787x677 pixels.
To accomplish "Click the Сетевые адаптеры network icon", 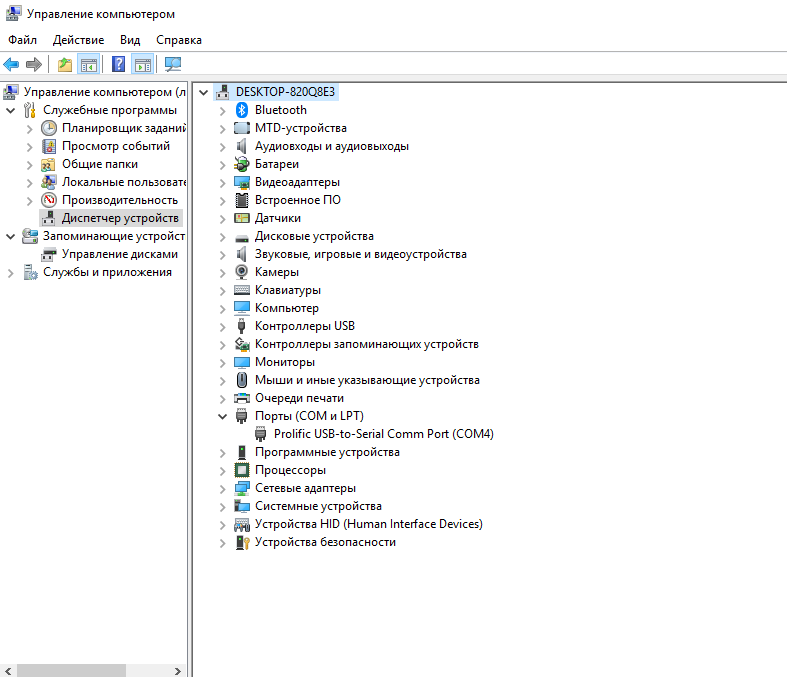I will (x=242, y=488).
